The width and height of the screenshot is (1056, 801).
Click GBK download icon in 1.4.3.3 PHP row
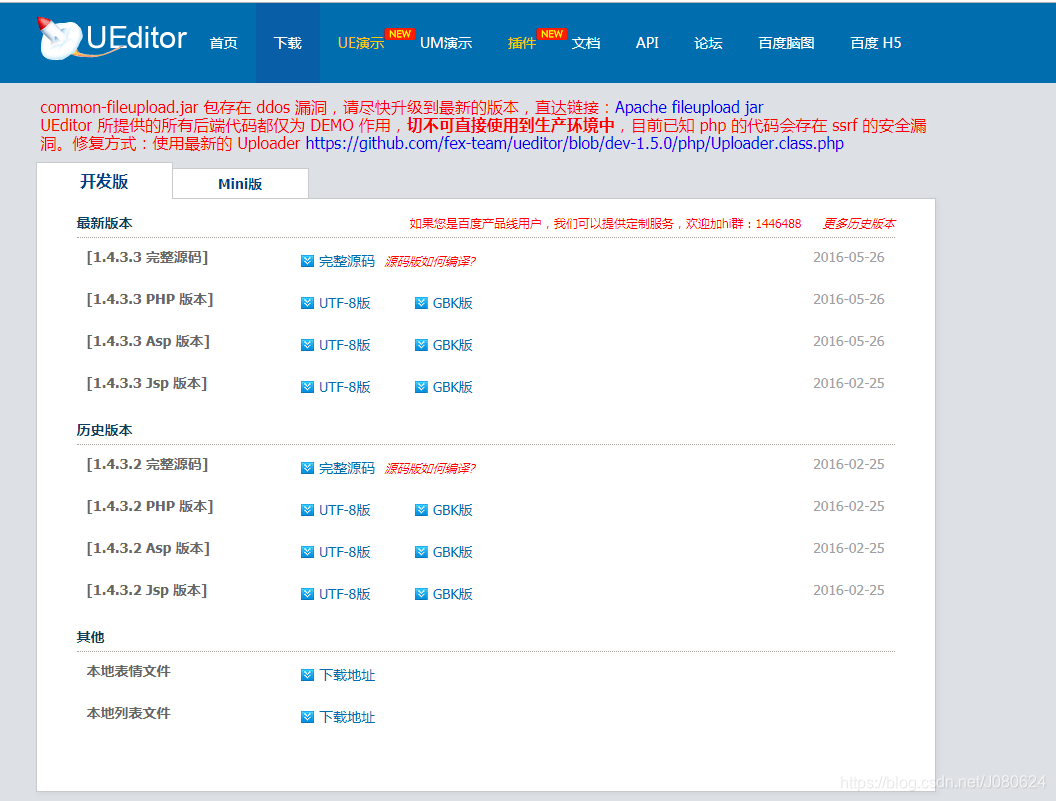(x=421, y=303)
